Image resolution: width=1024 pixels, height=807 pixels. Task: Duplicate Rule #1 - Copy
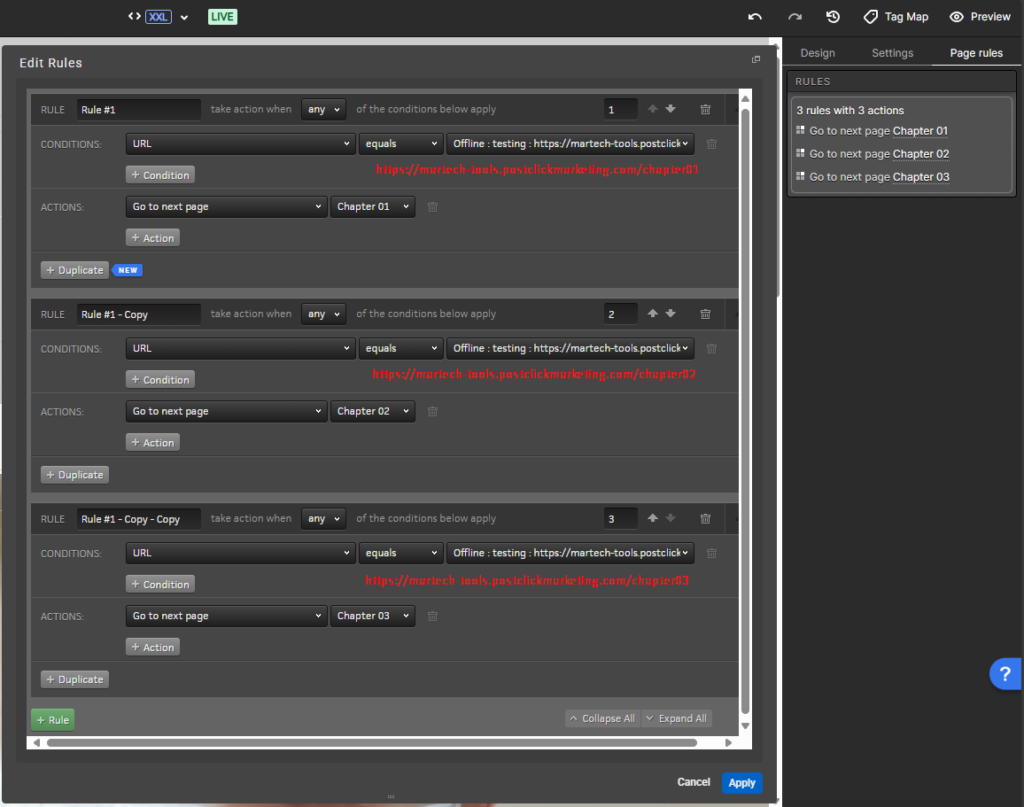[74, 475]
